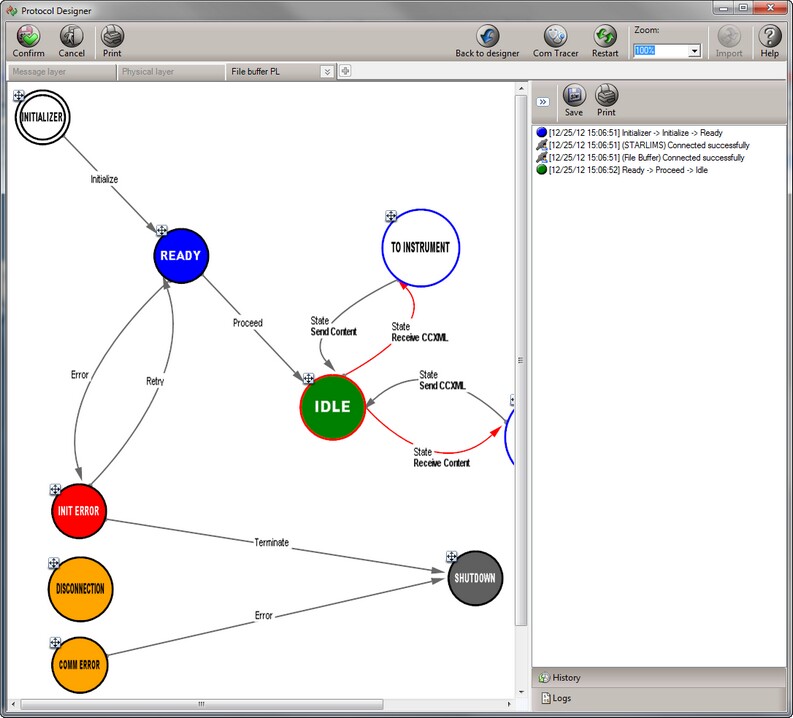This screenshot has height=718, width=793.
Task: Click the disabled Import icon
Action: (x=728, y=41)
